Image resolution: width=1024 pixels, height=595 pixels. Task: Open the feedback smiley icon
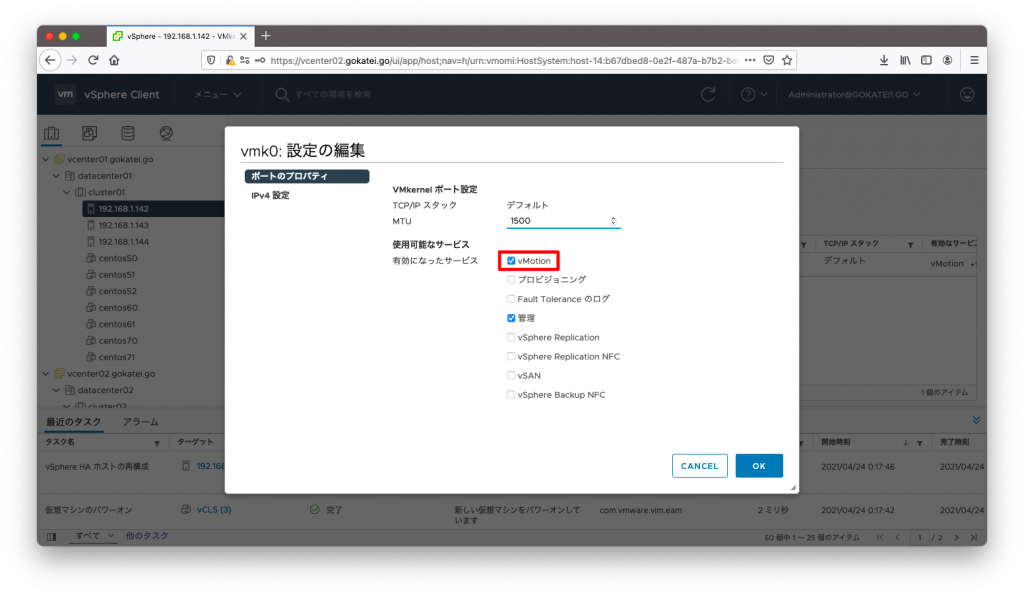coord(967,94)
